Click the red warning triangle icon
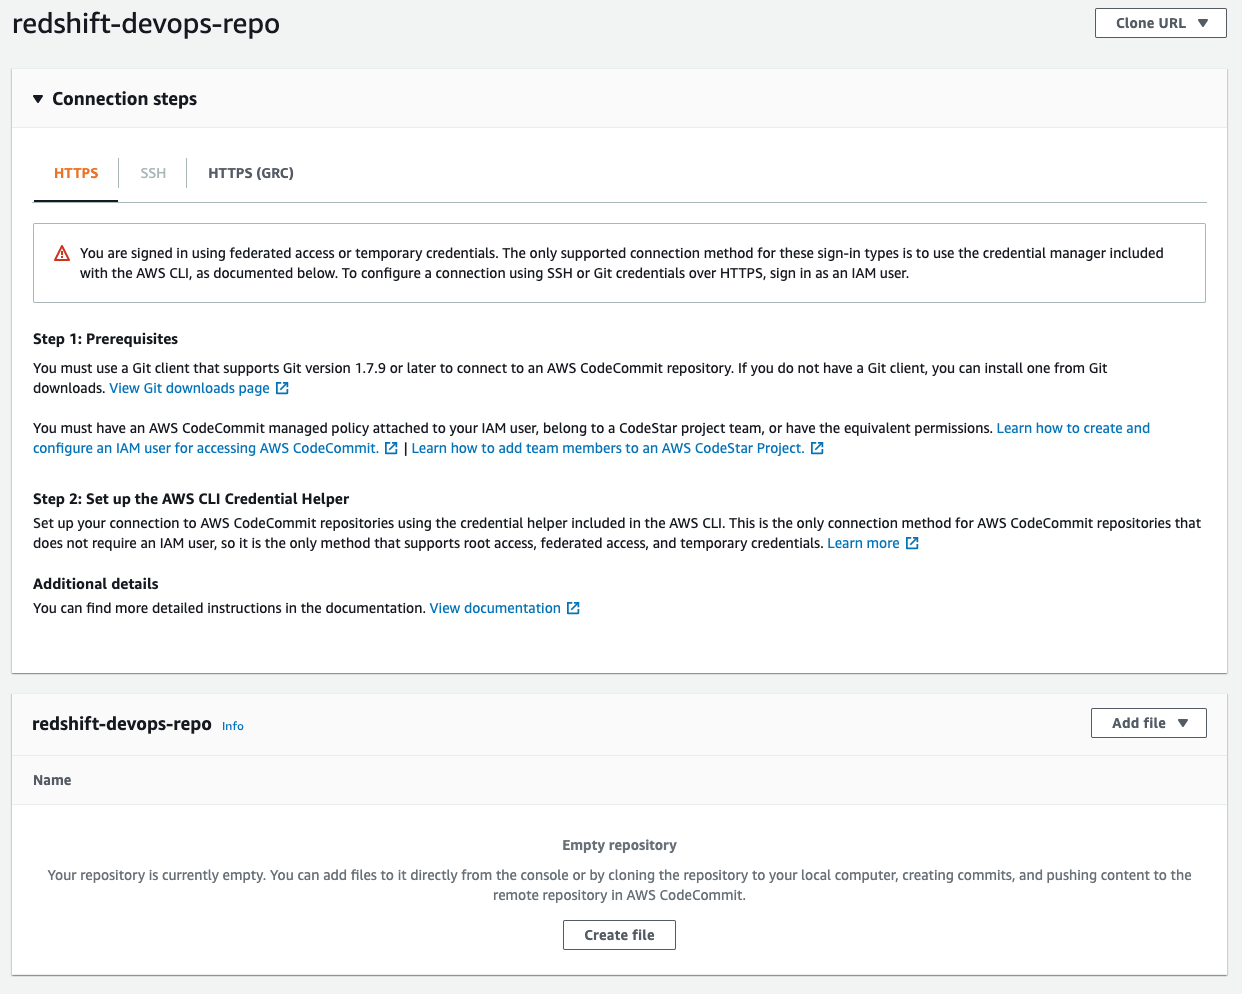Screen dimensions: 1242x994 (x=62, y=254)
